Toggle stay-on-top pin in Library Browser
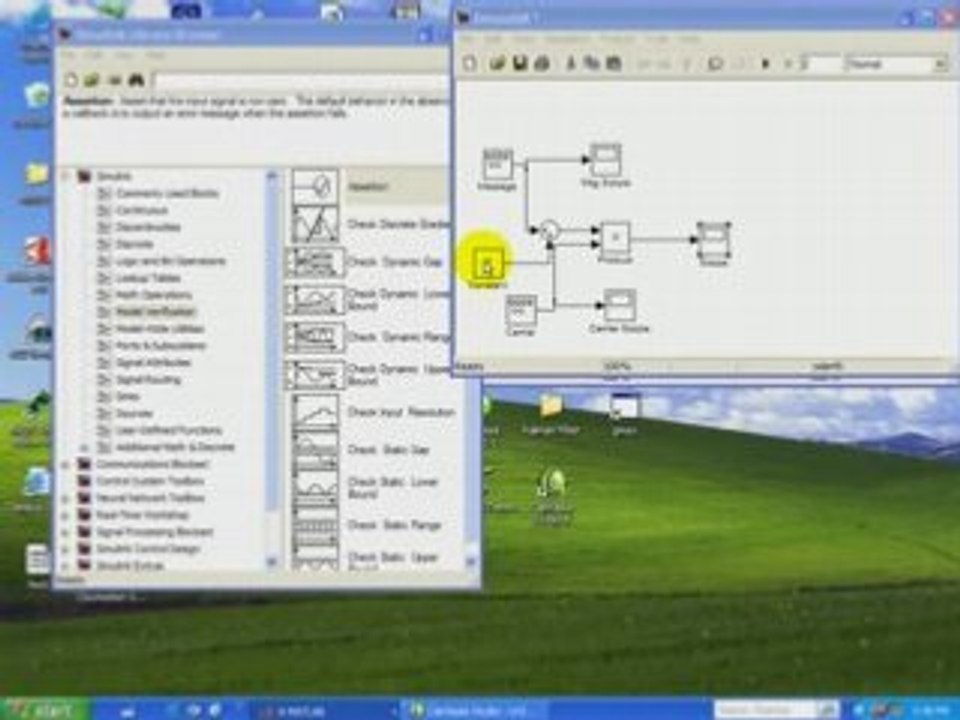960x720 pixels. [114, 80]
